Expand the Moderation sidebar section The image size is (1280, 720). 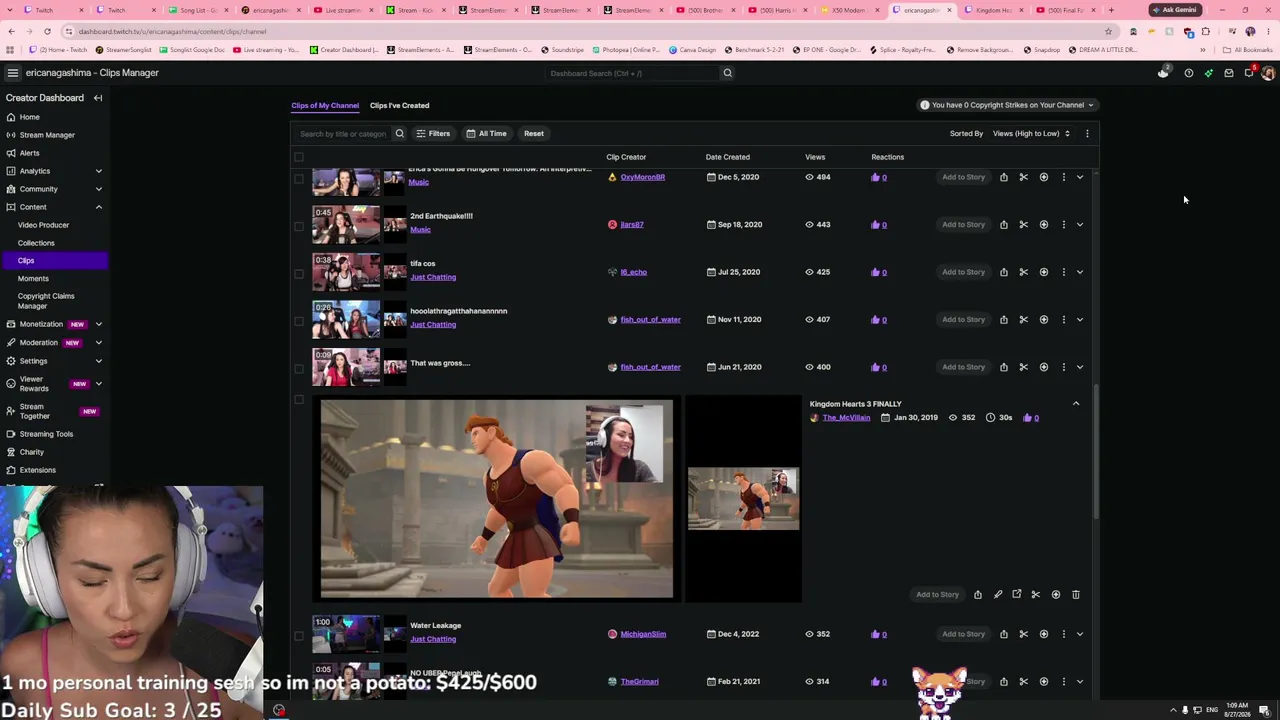tap(98, 343)
